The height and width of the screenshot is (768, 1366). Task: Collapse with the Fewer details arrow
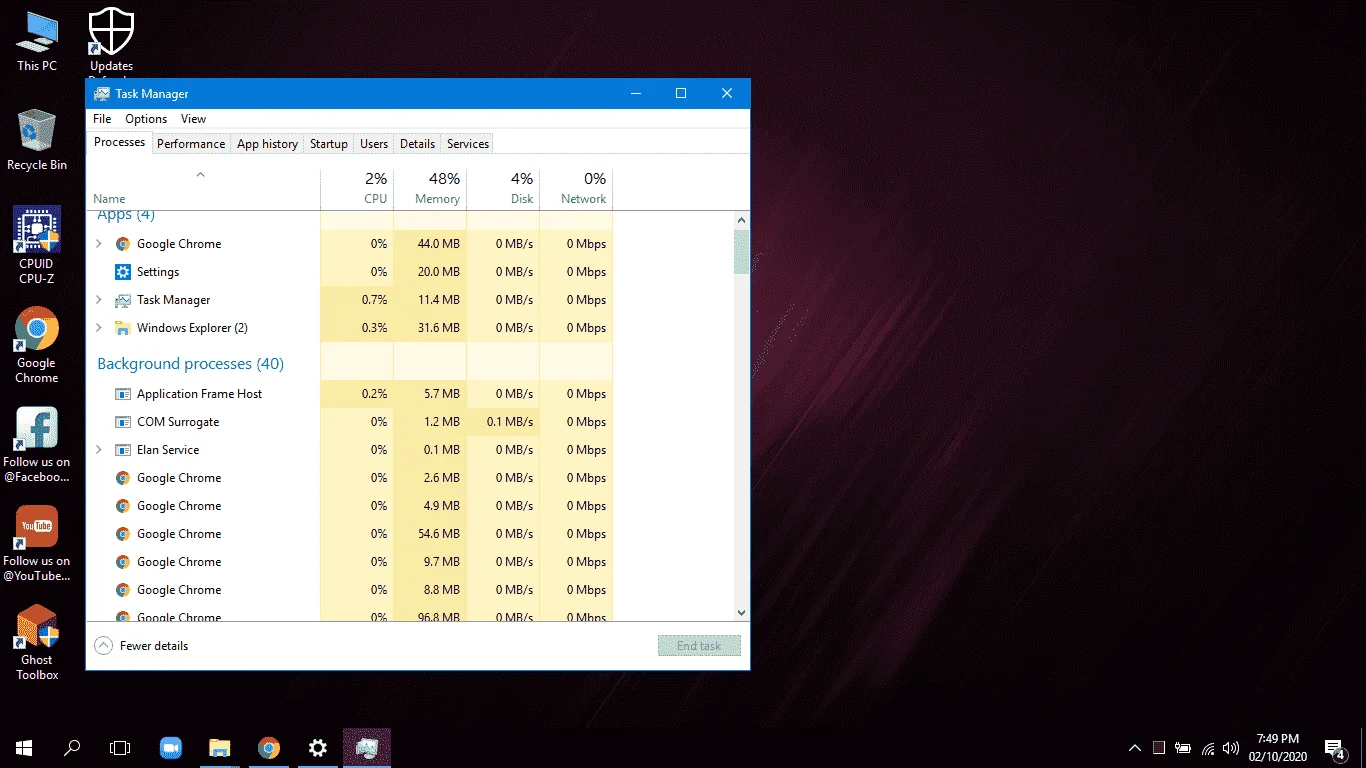tap(103, 646)
